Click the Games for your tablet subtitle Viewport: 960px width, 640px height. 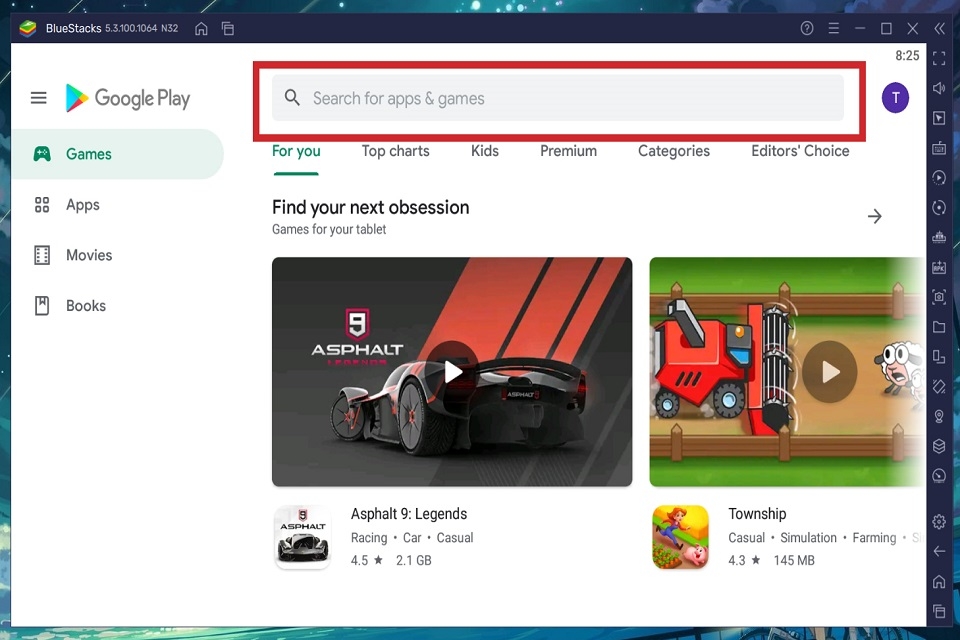329,230
